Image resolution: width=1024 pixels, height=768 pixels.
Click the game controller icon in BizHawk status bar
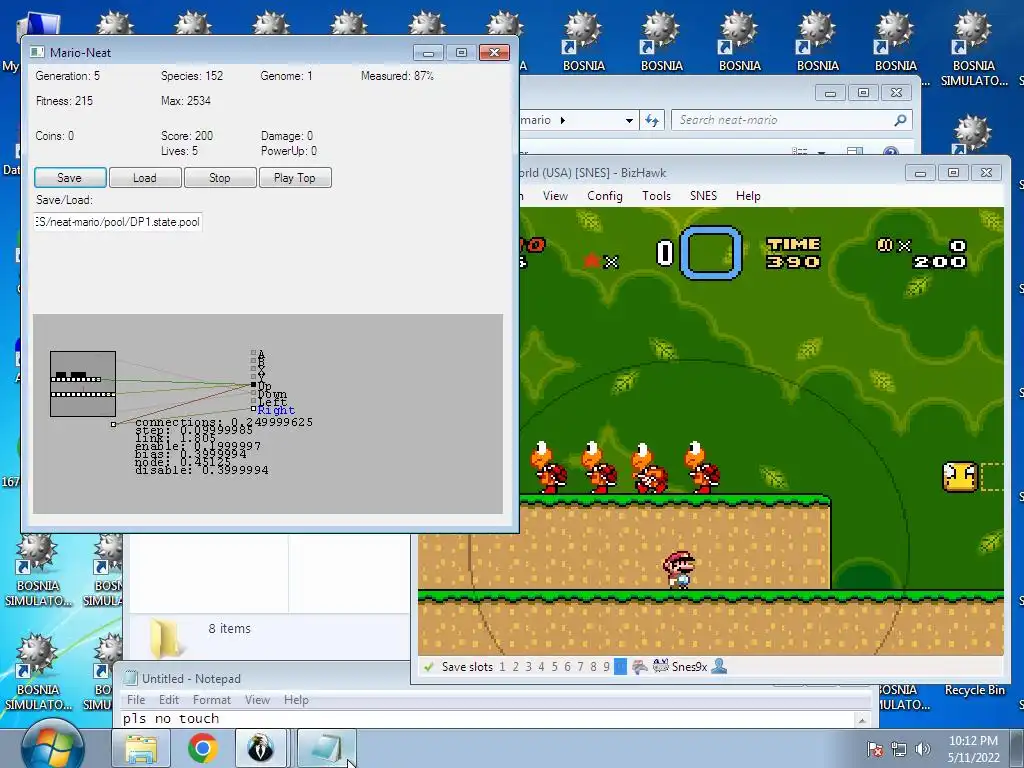(640, 667)
